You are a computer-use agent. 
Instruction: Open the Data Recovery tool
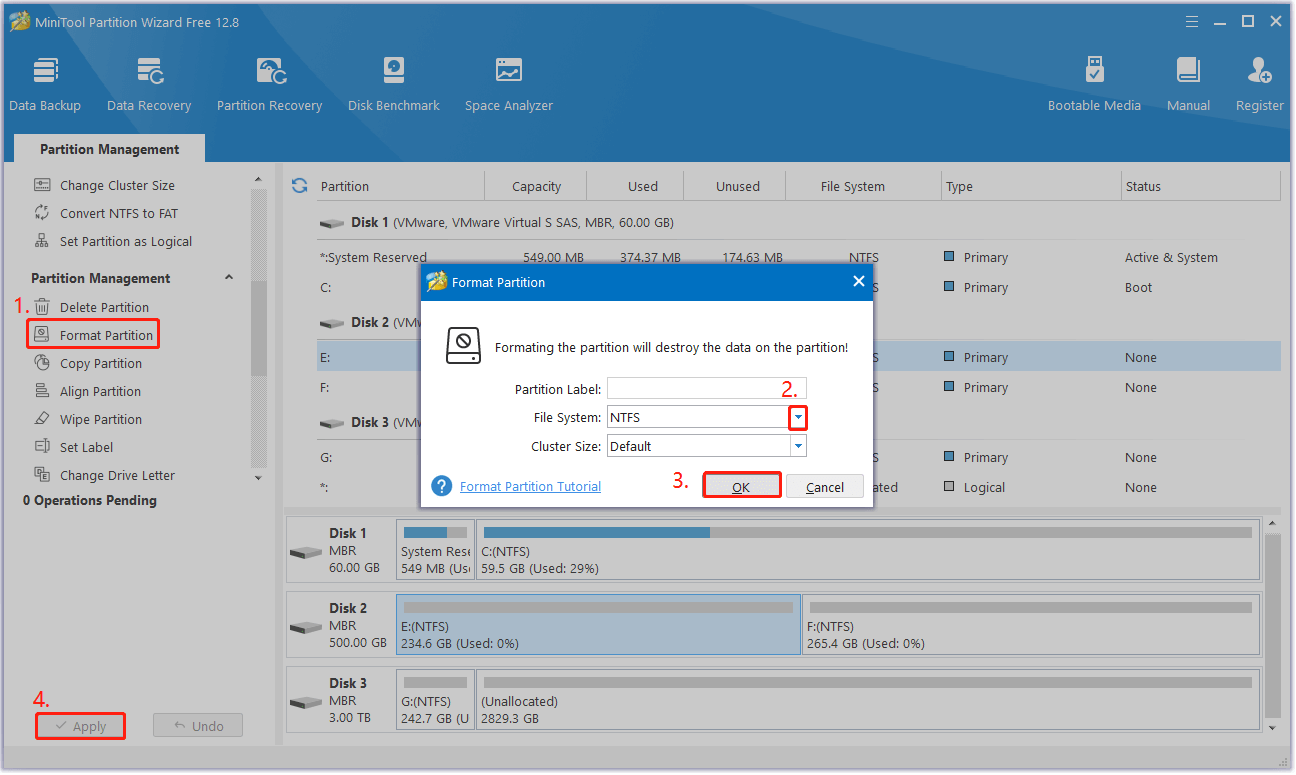tap(149, 82)
